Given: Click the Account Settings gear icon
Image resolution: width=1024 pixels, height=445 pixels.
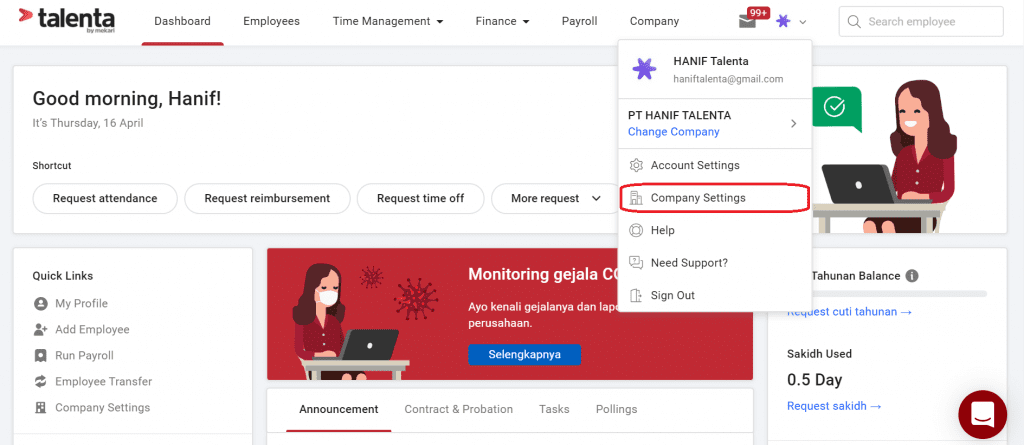Looking at the screenshot, I should coord(635,165).
